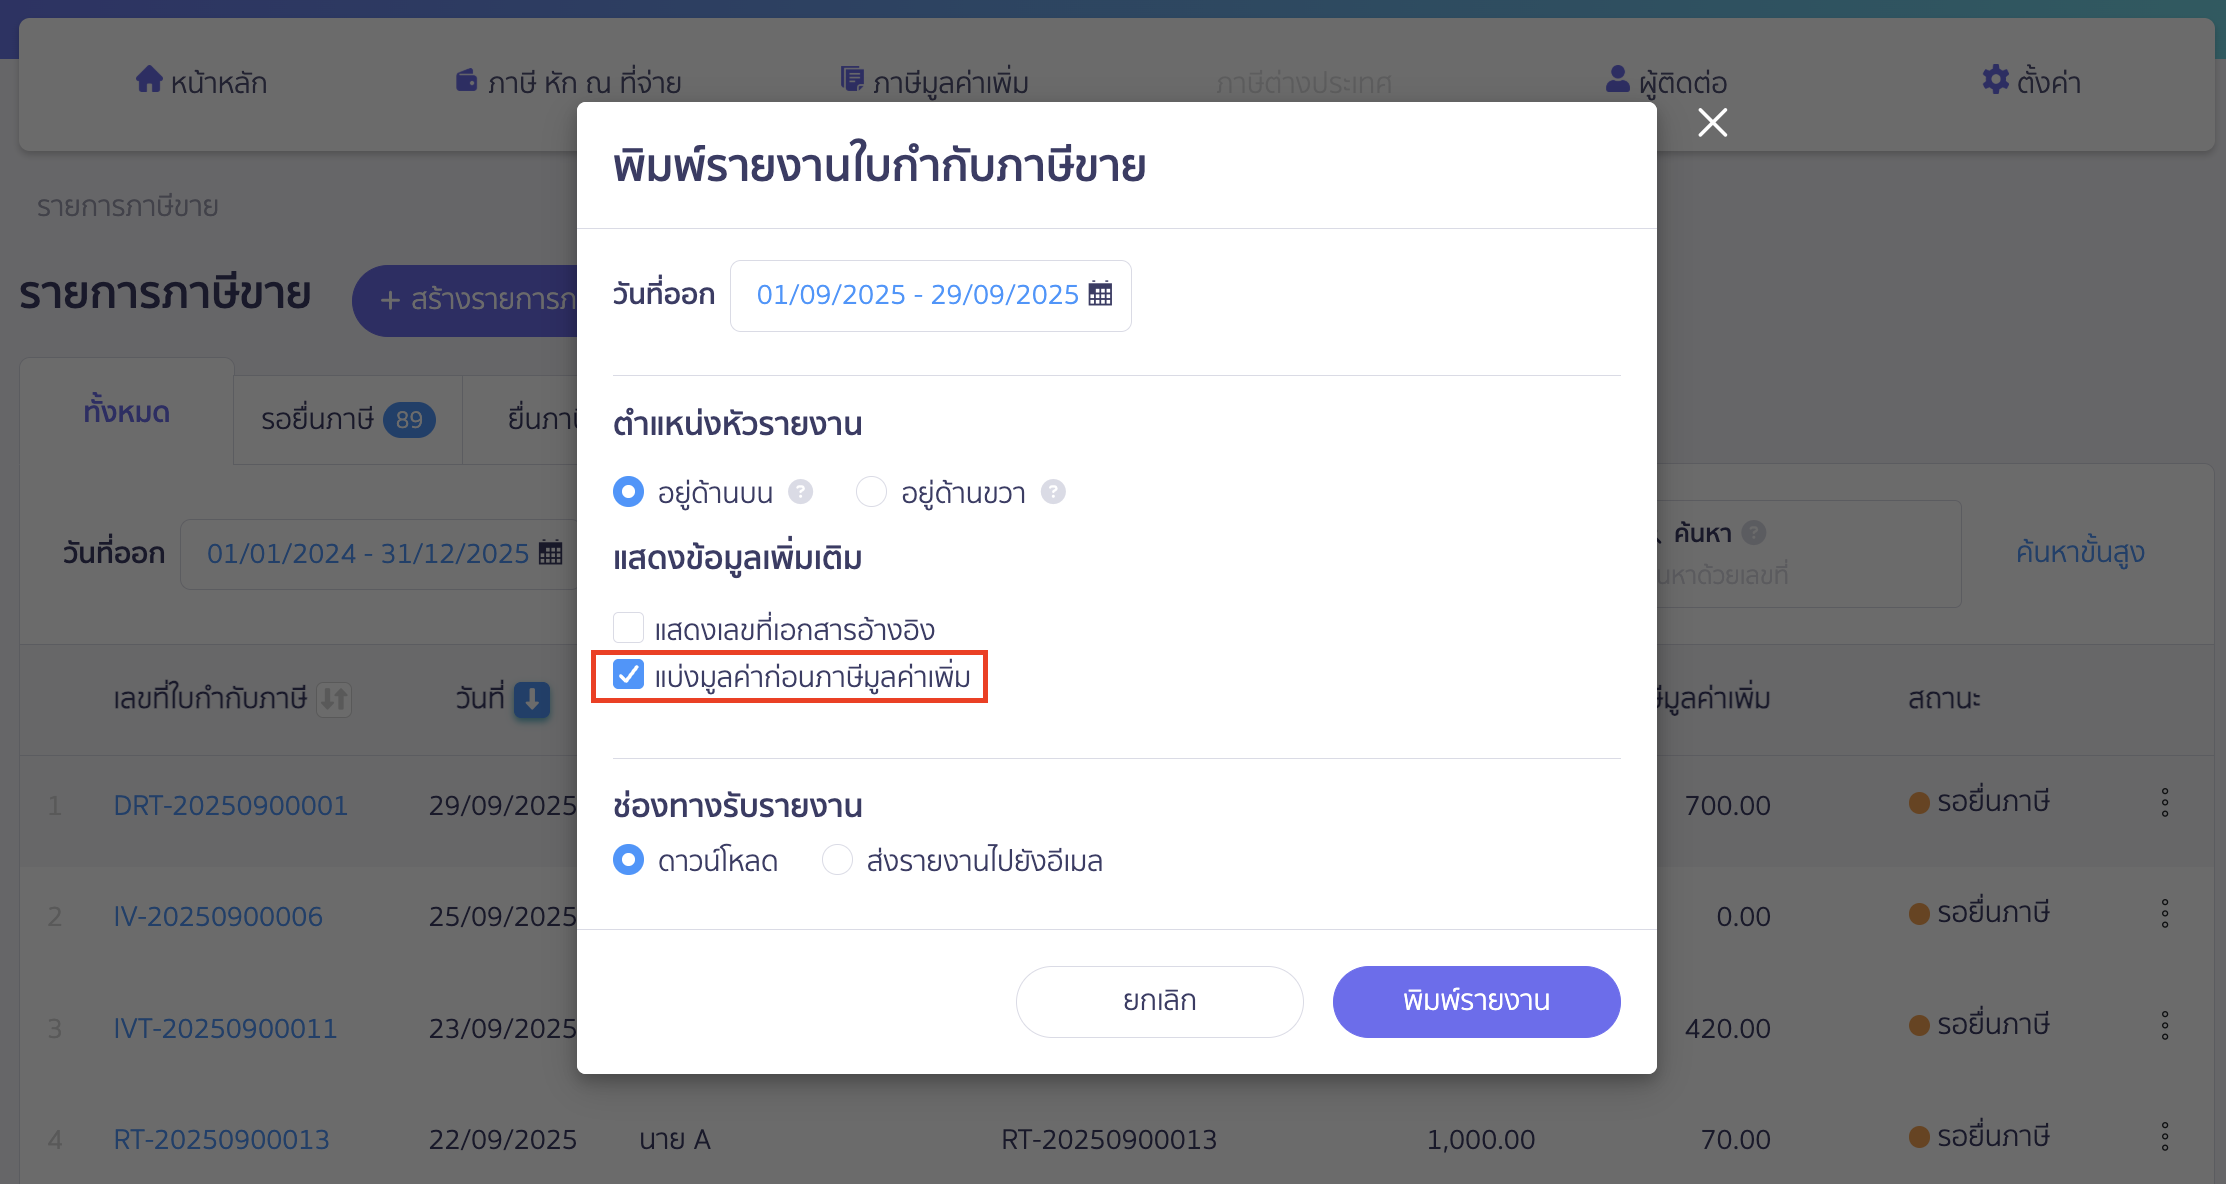
Task: Click the VAT document icon in the navbar
Action: [851, 79]
